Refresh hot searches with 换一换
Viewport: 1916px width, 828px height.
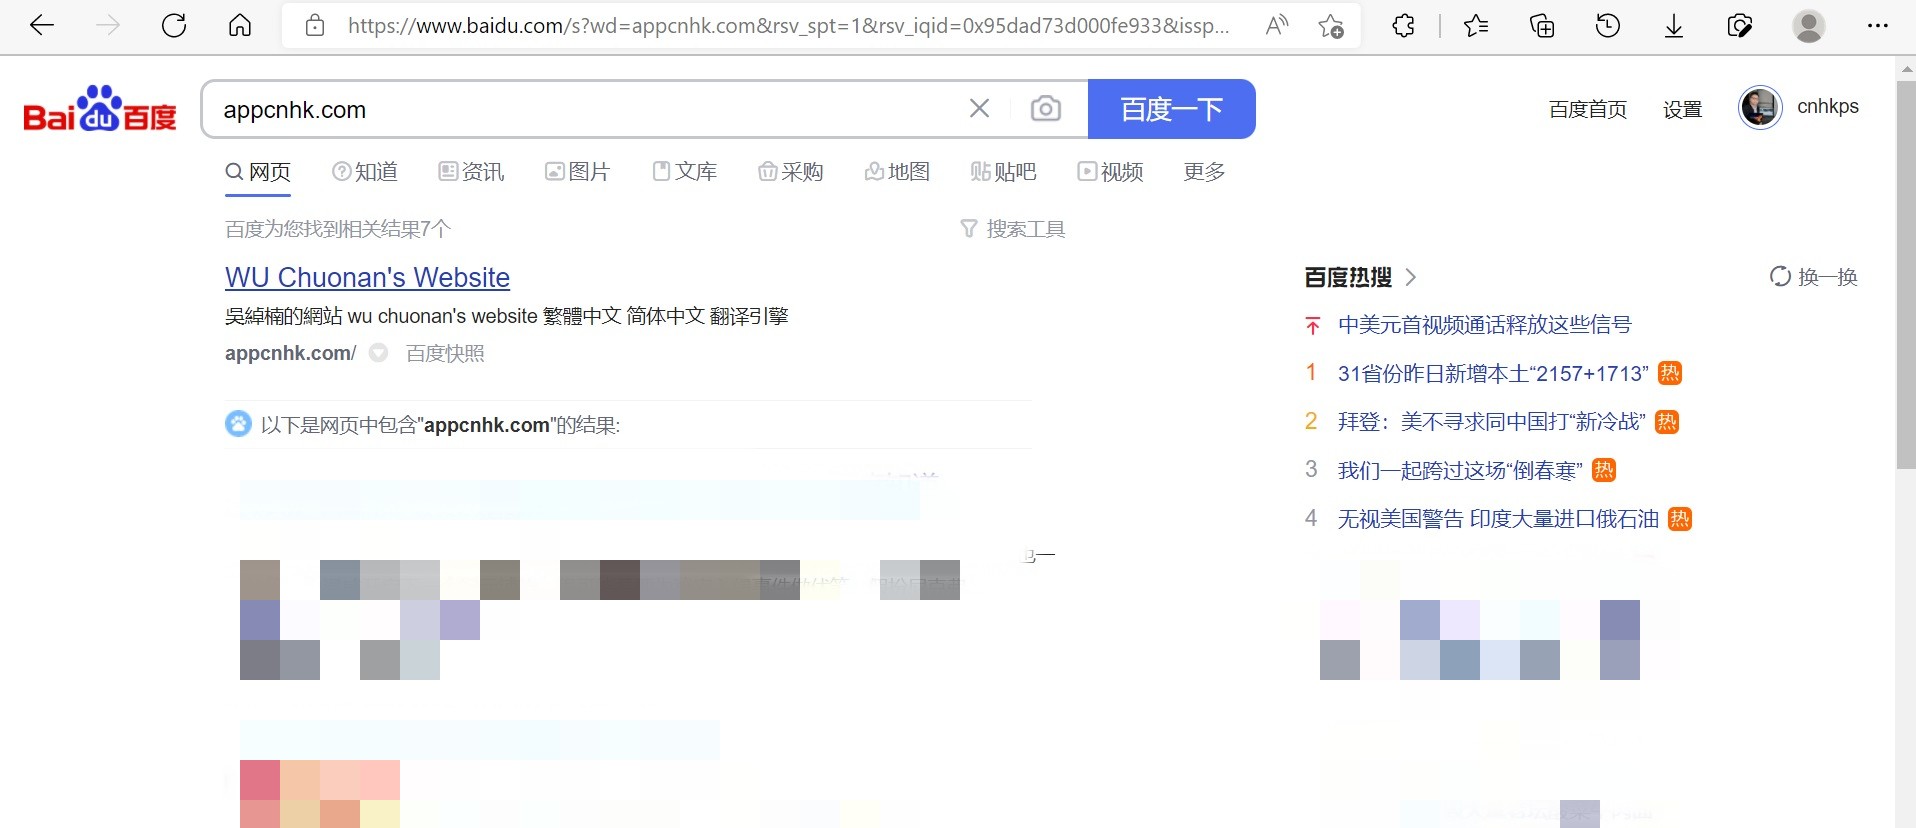(1813, 277)
